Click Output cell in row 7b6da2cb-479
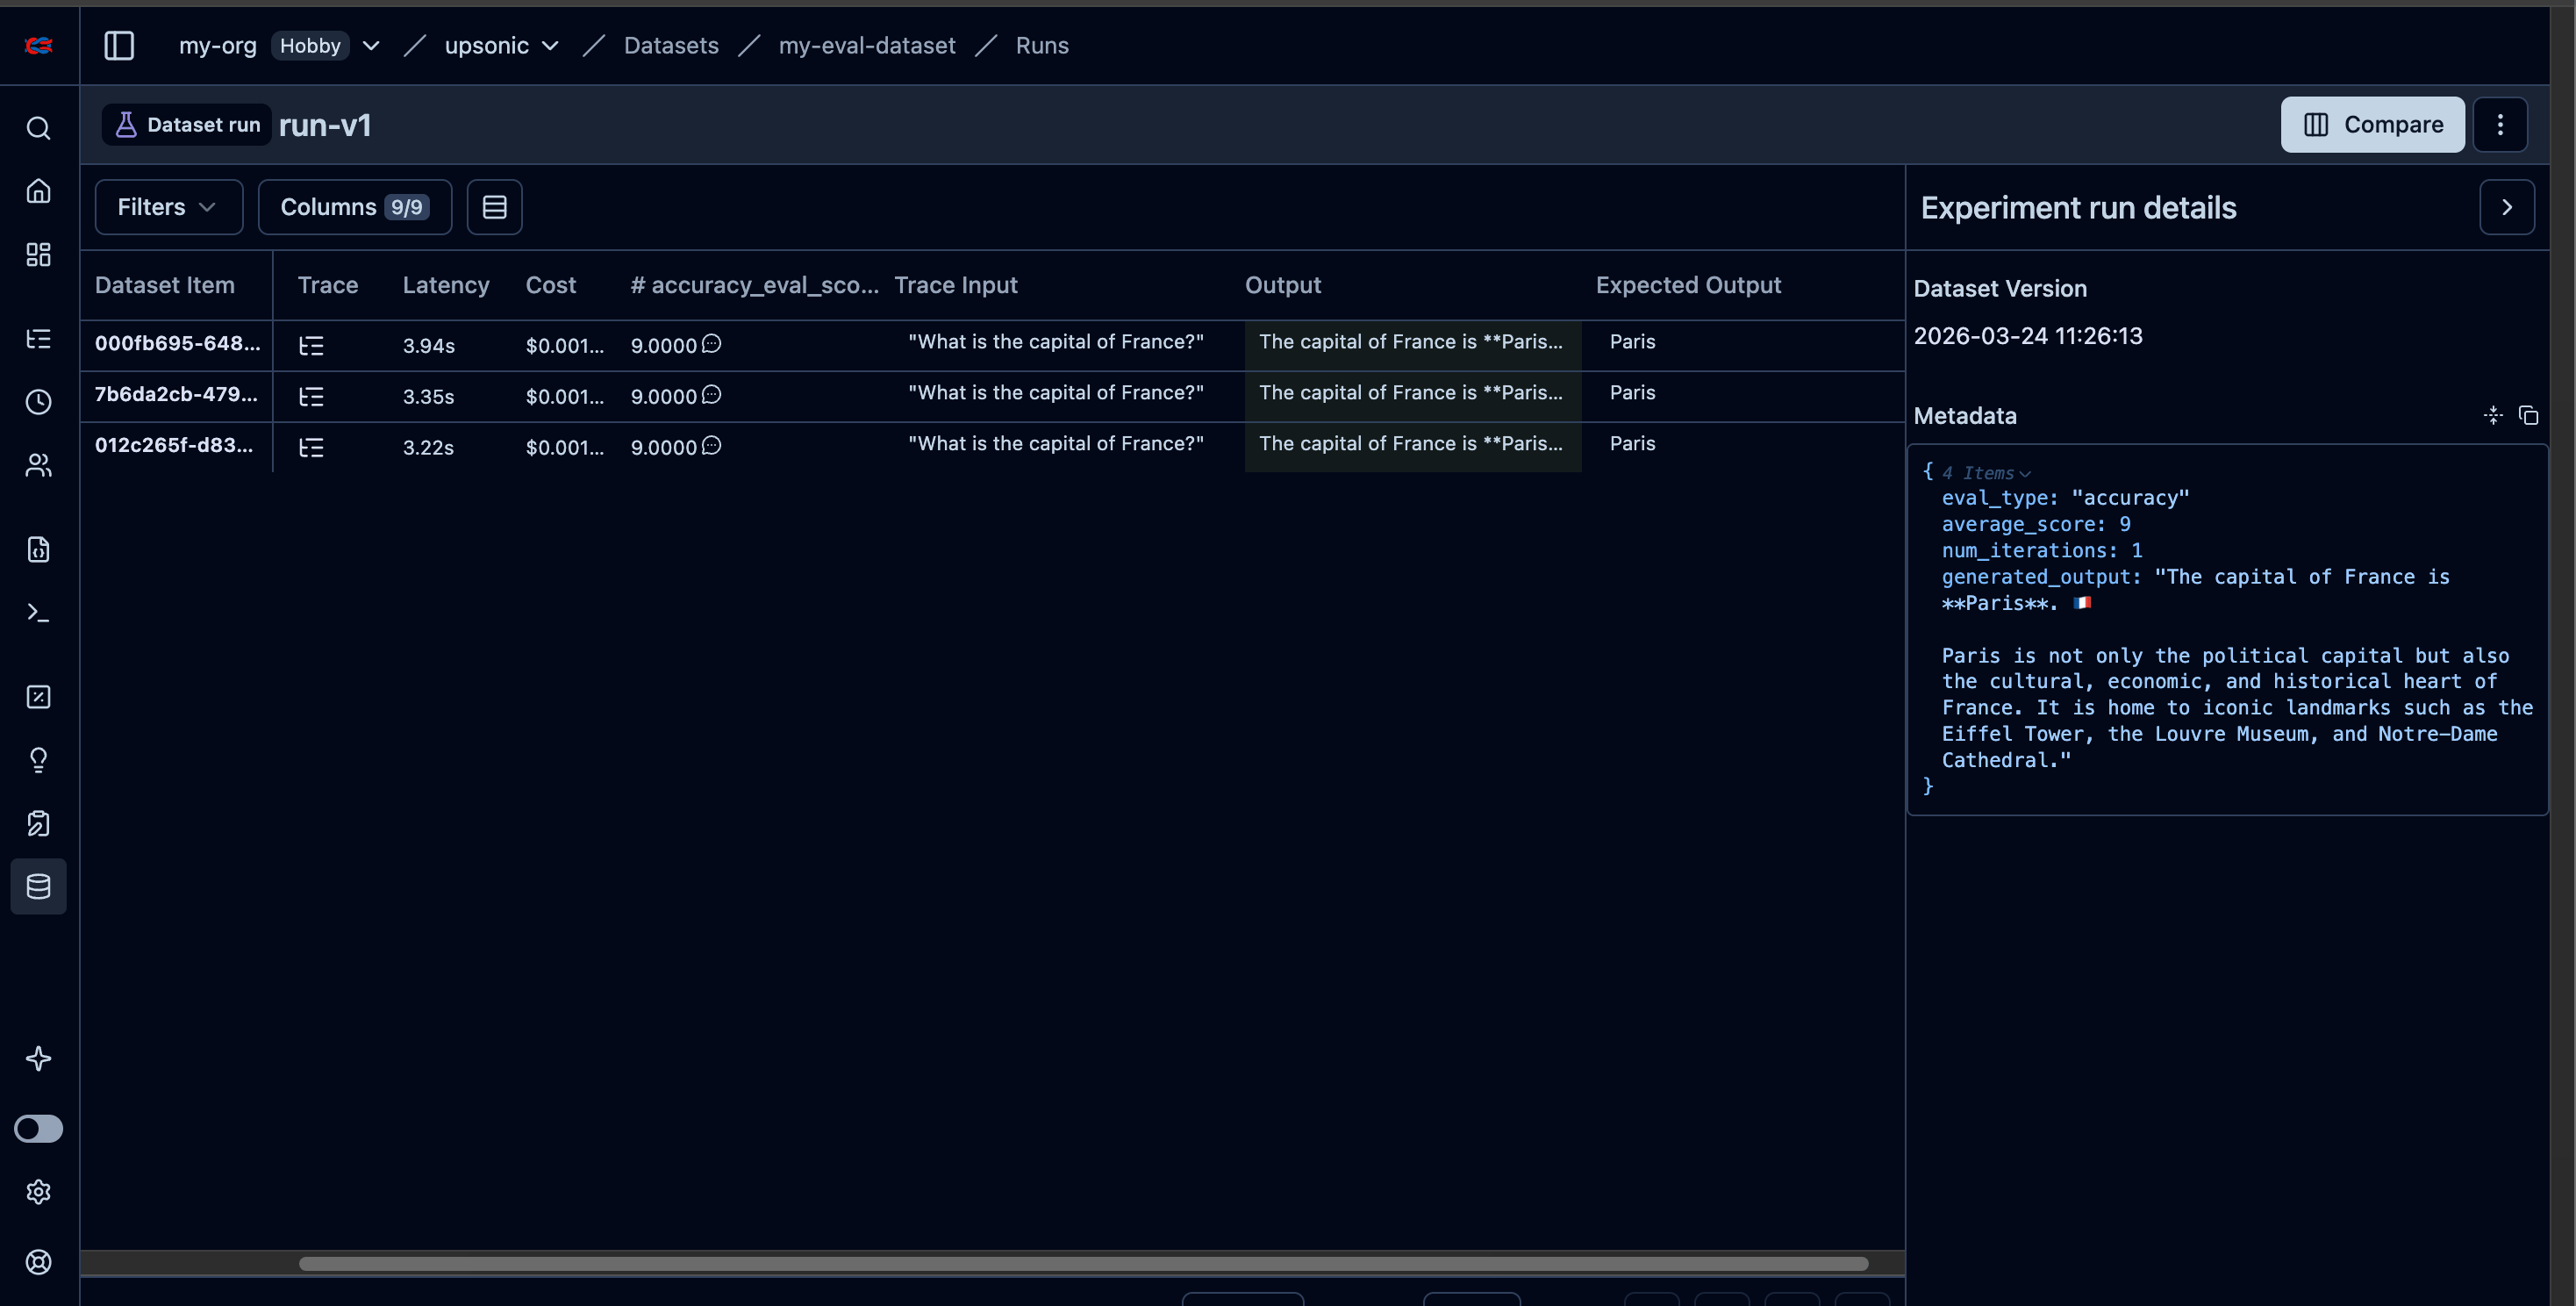2576x1306 pixels. (1412, 396)
